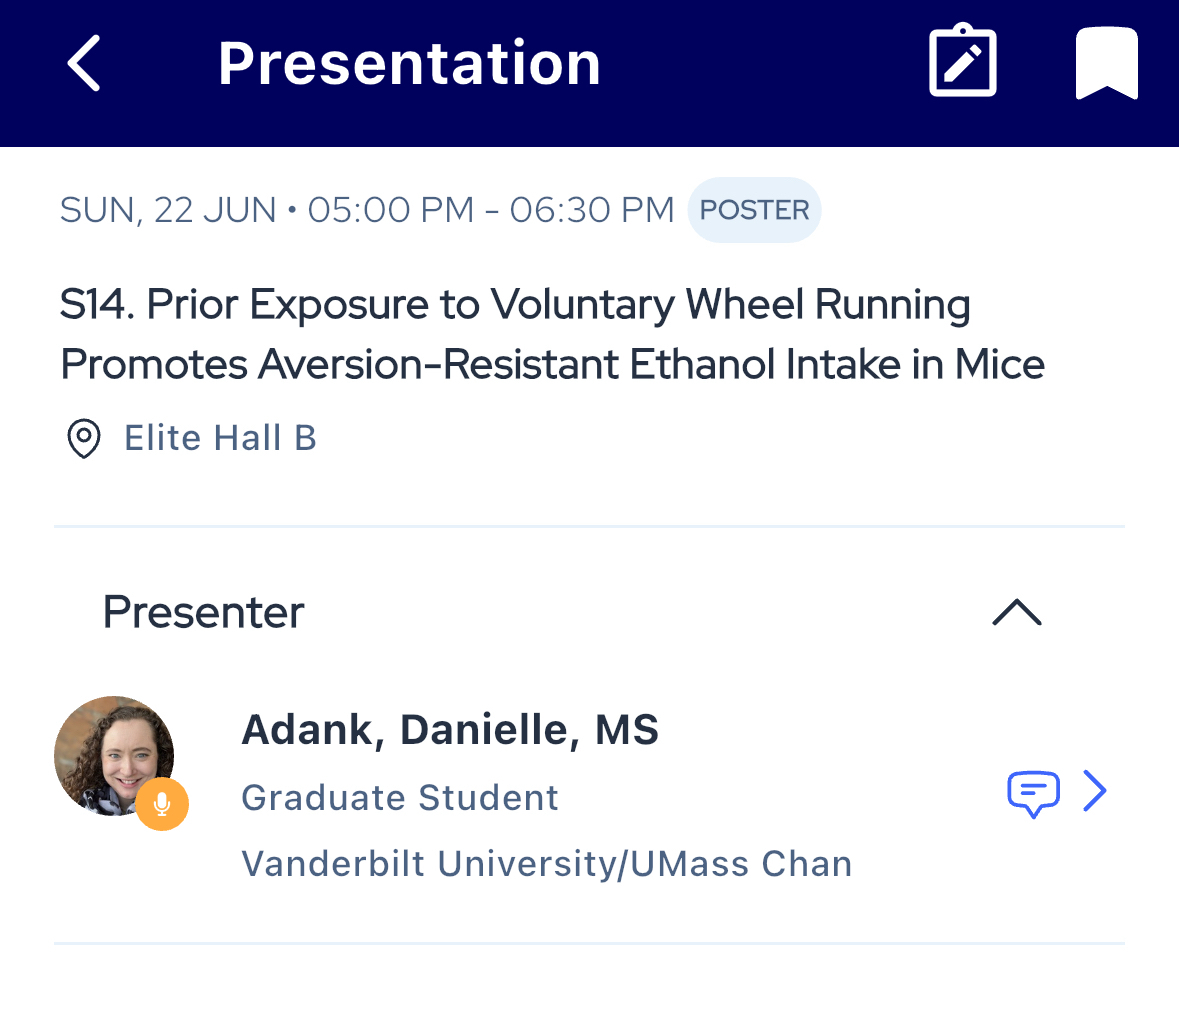Tap the 06:30 PM end time
Viewport: 1179px width, 1012px height.
coord(592,210)
